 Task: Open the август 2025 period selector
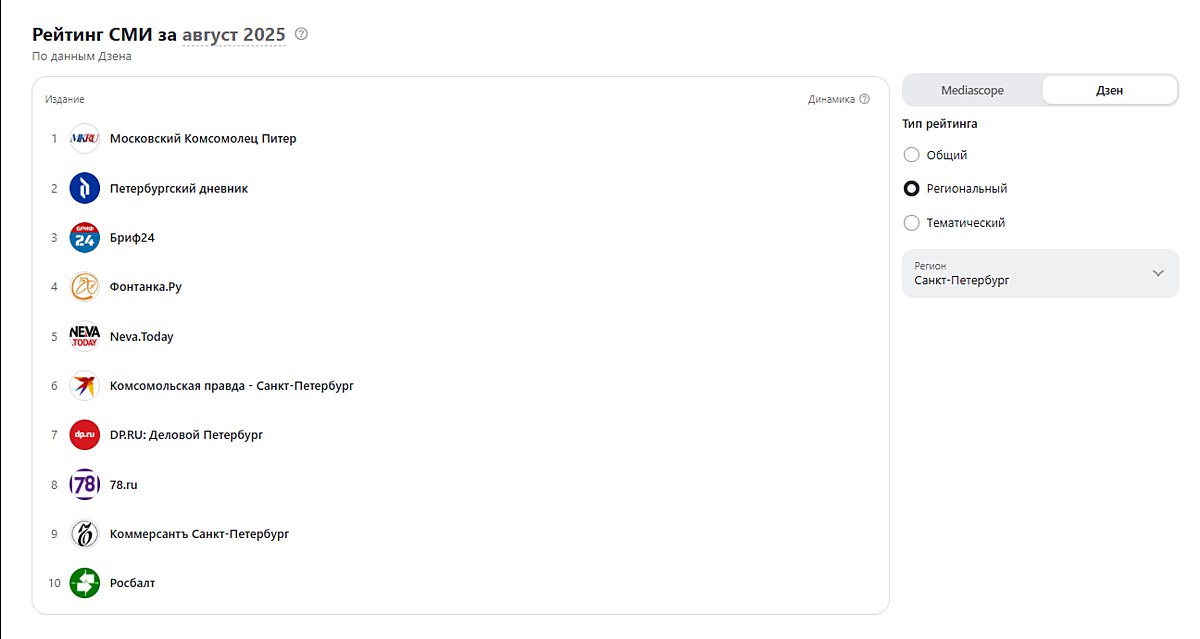(x=234, y=35)
